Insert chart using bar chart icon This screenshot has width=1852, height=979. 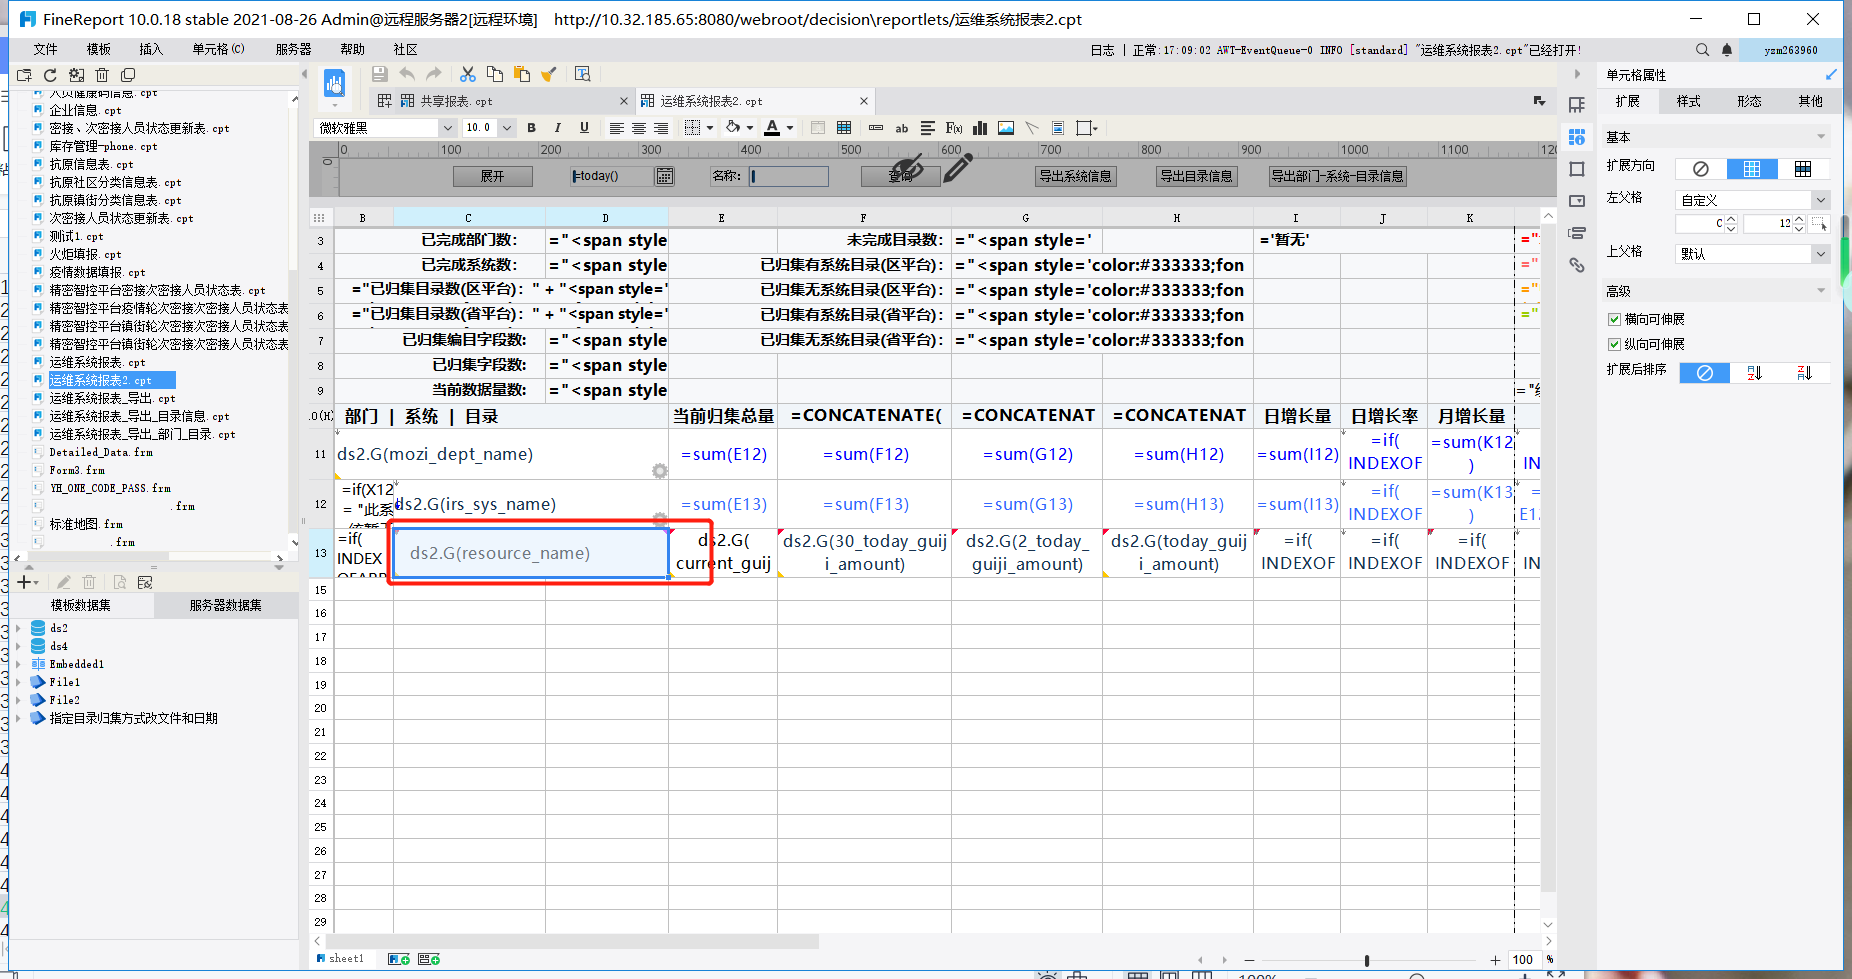980,128
